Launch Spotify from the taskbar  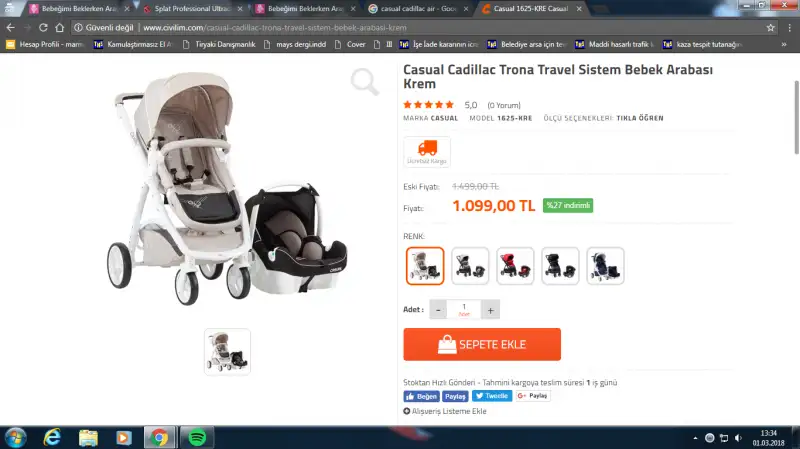[197, 437]
